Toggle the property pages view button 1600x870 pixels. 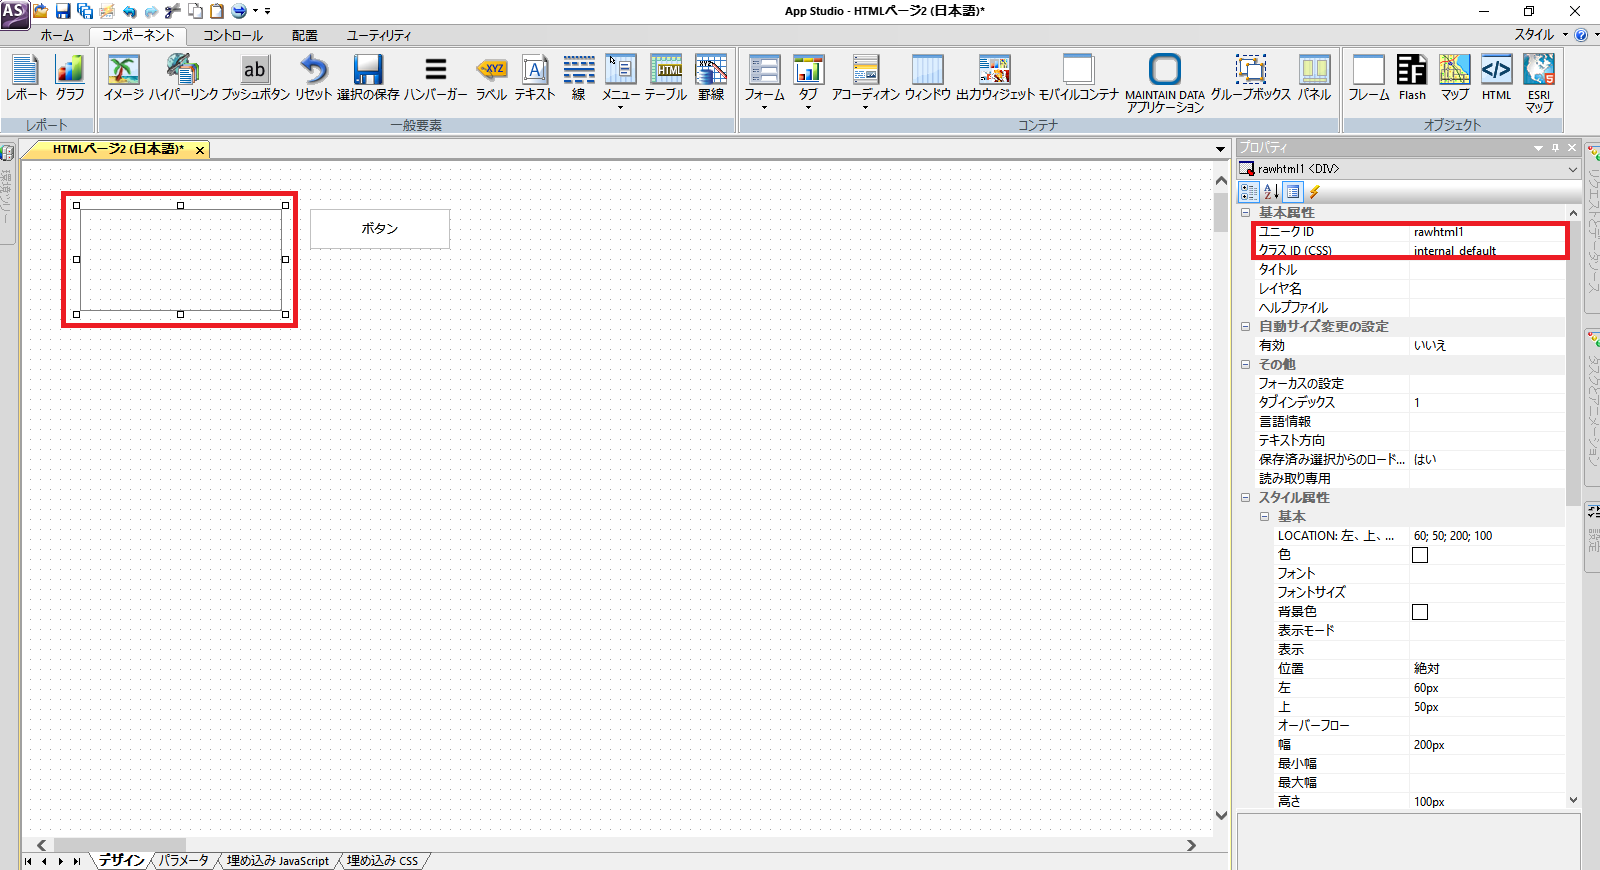1292,192
